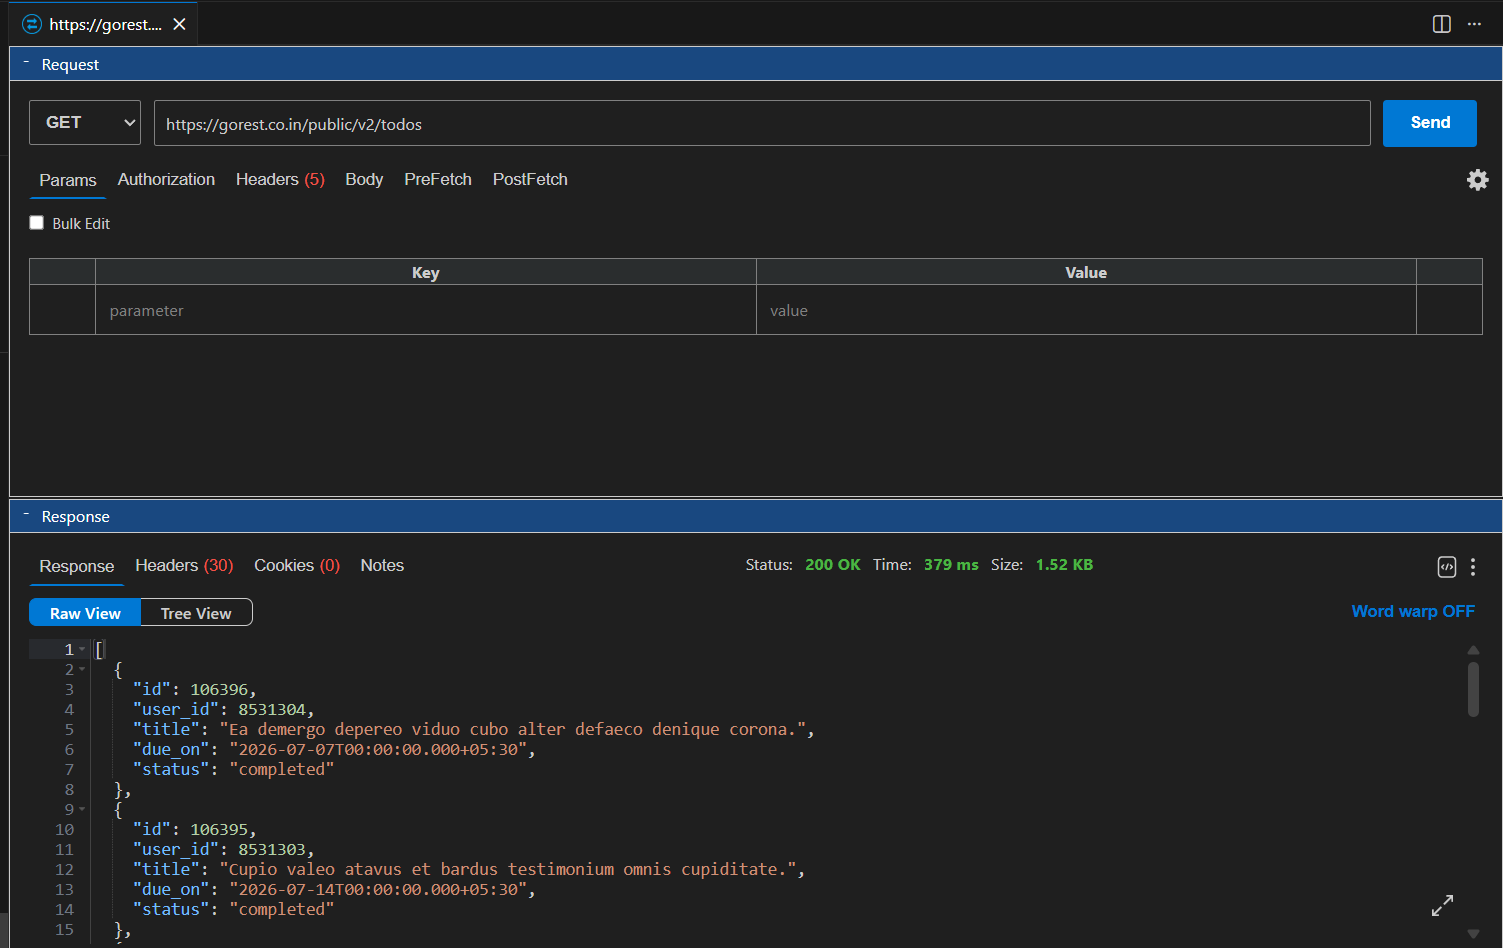Screen dimensions: 1503x948
Task: Open the request settings gear icon
Action: pyautogui.click(x=1477, y=179)
